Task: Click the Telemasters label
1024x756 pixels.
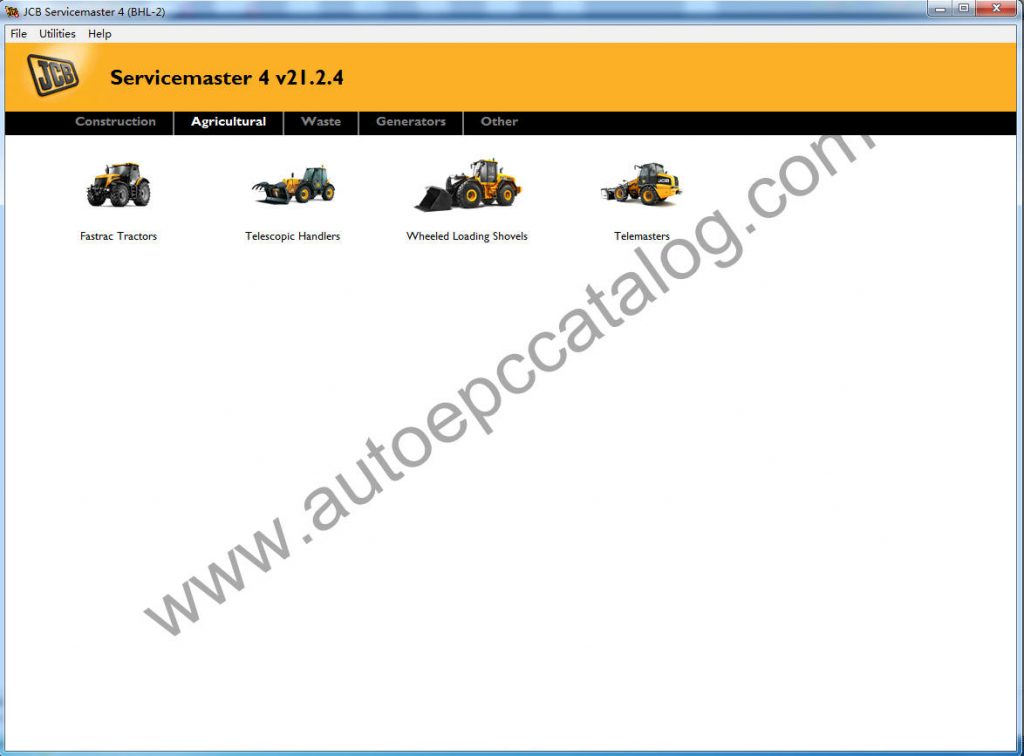Action: click(x=641, y=236)
